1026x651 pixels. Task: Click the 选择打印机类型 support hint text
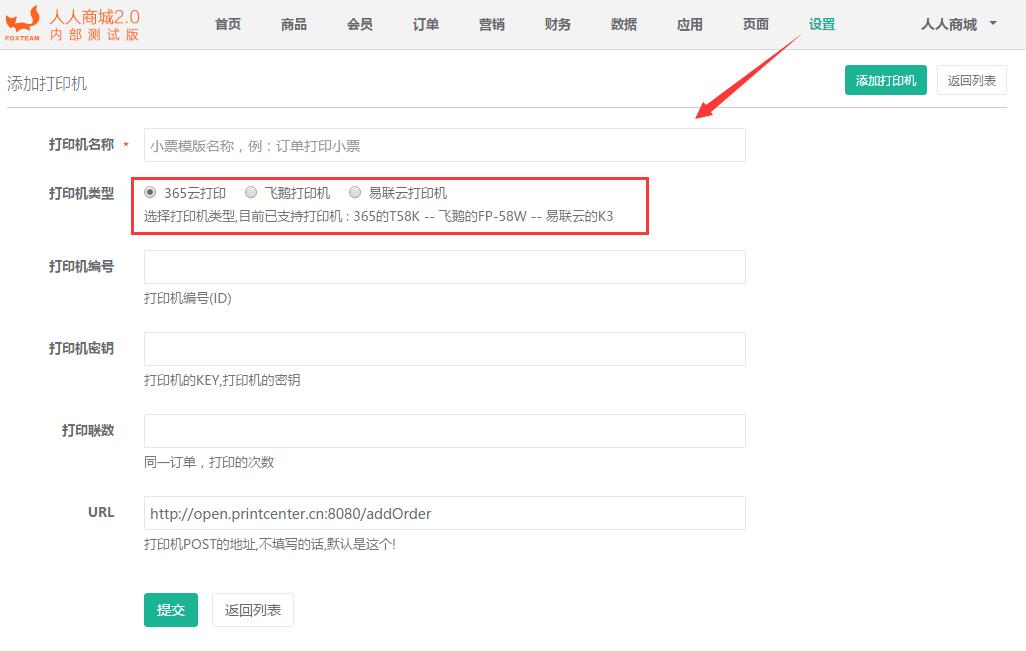point(378,216)
